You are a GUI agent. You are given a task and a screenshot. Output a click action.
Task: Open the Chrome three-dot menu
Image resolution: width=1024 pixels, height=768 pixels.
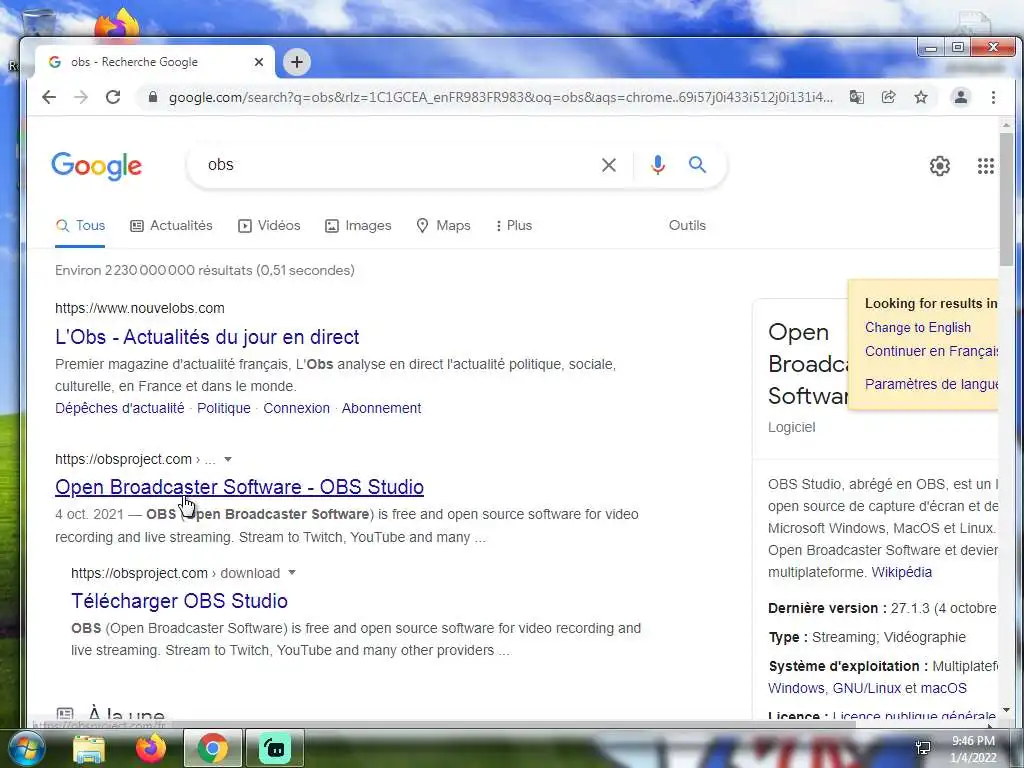(993, 97)
